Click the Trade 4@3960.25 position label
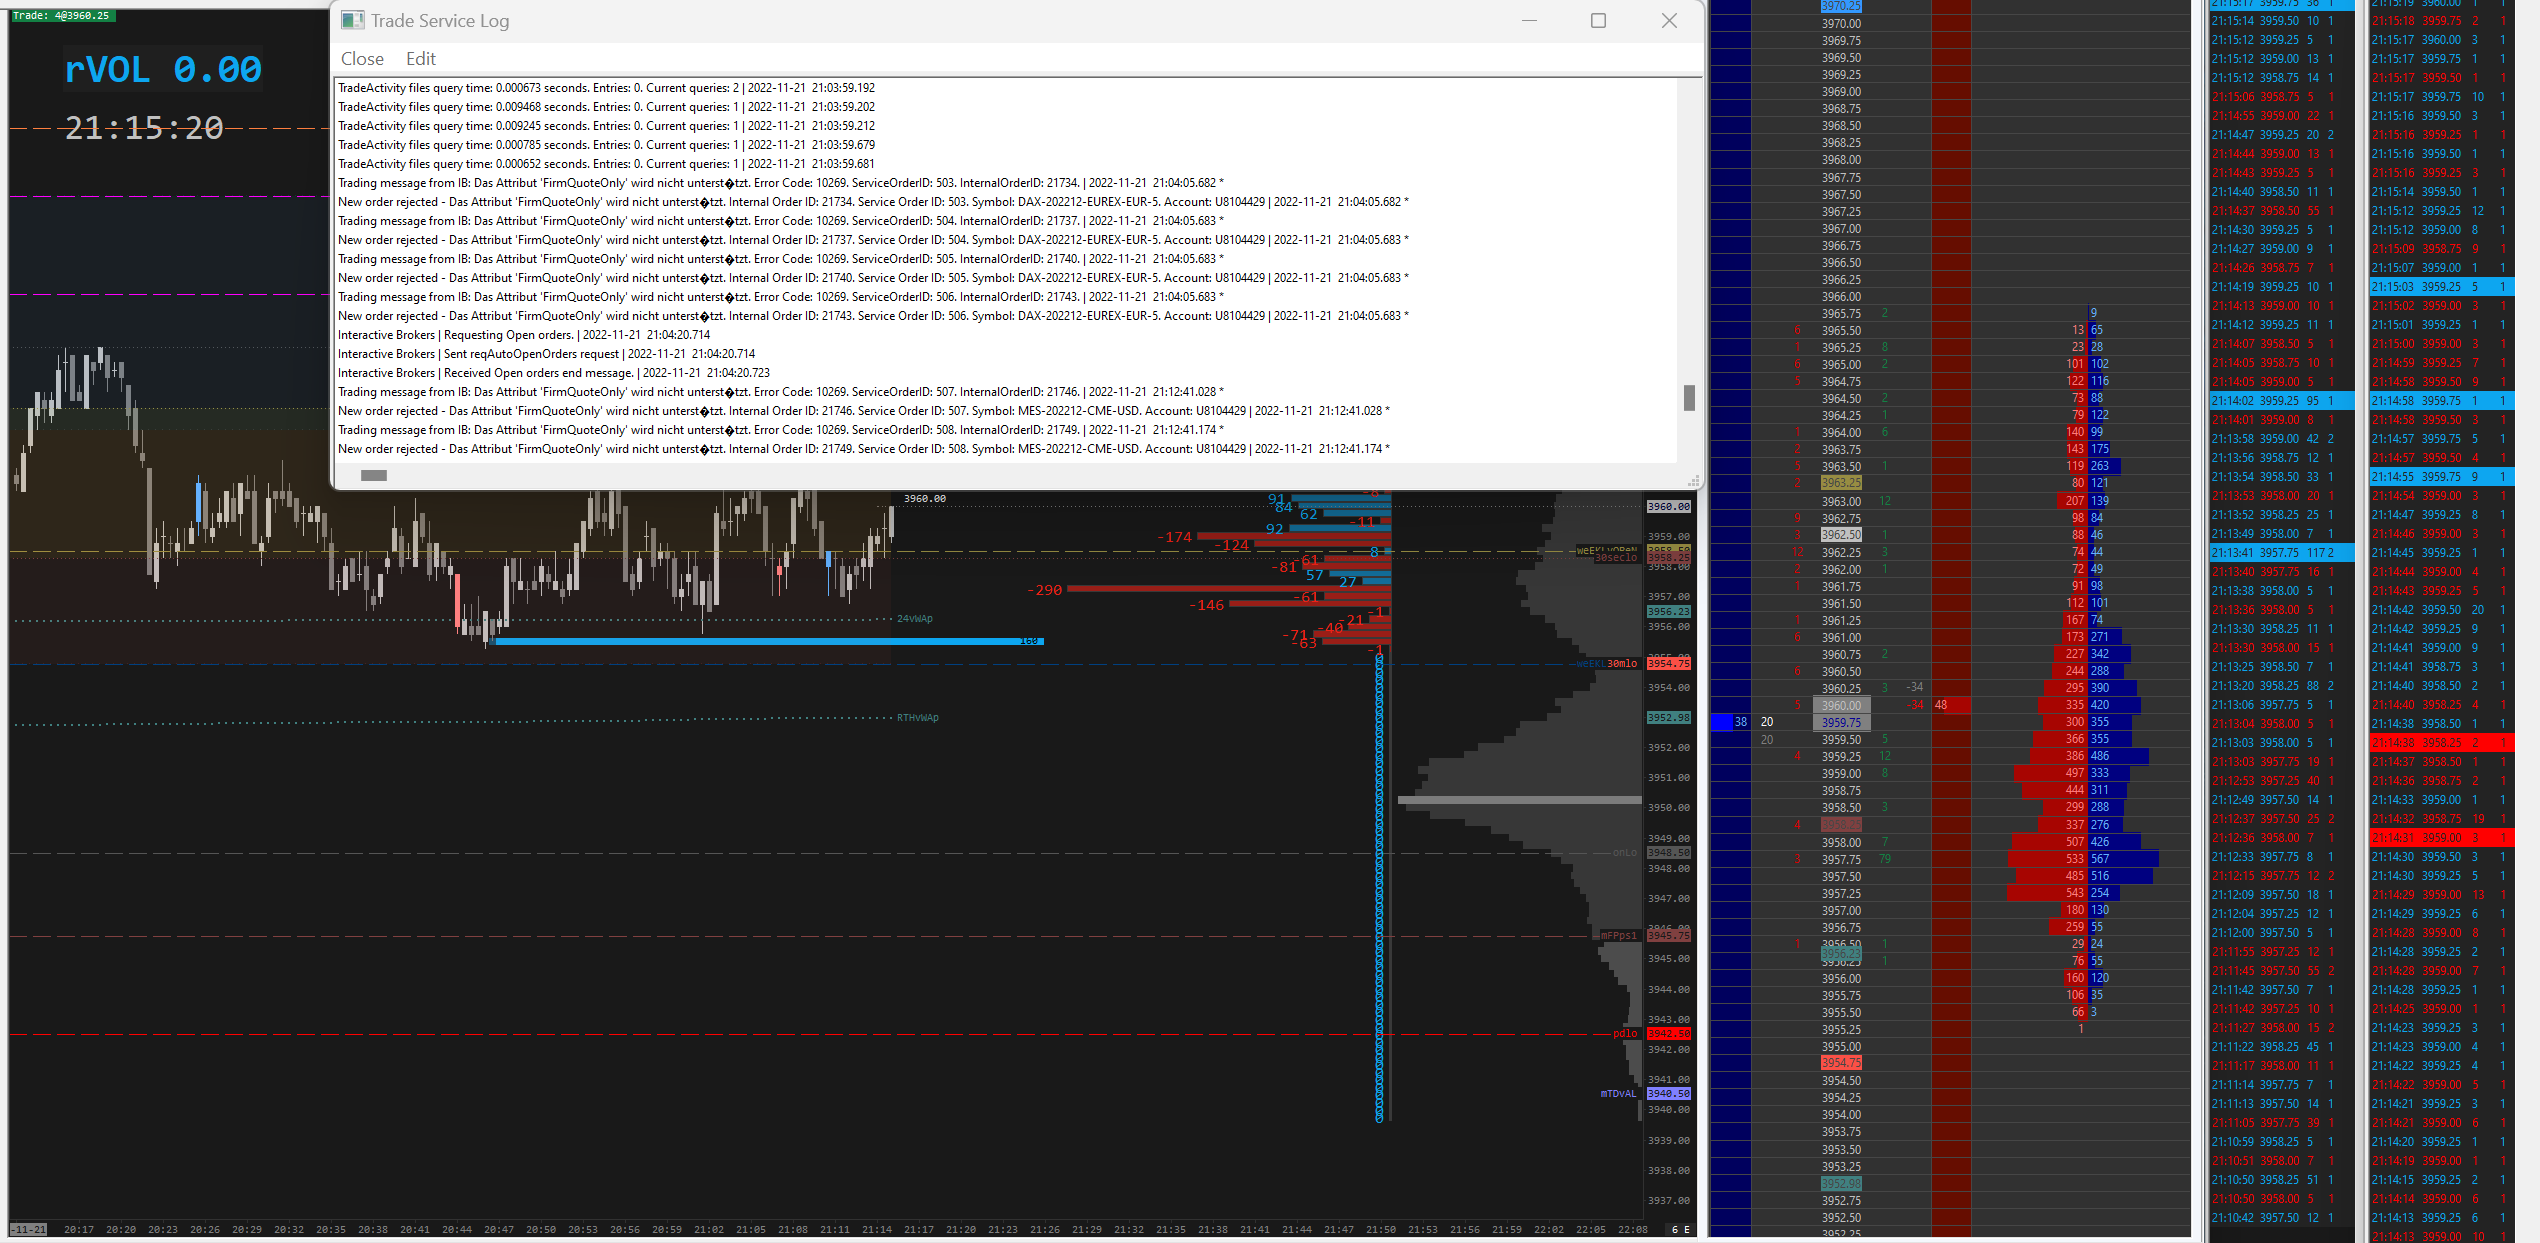 click(x=62, y=15)
